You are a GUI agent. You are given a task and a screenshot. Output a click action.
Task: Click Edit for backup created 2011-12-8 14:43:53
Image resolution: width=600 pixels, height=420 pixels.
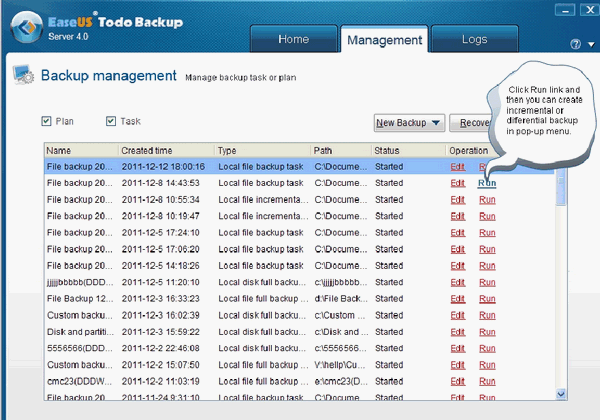(458, 183)
